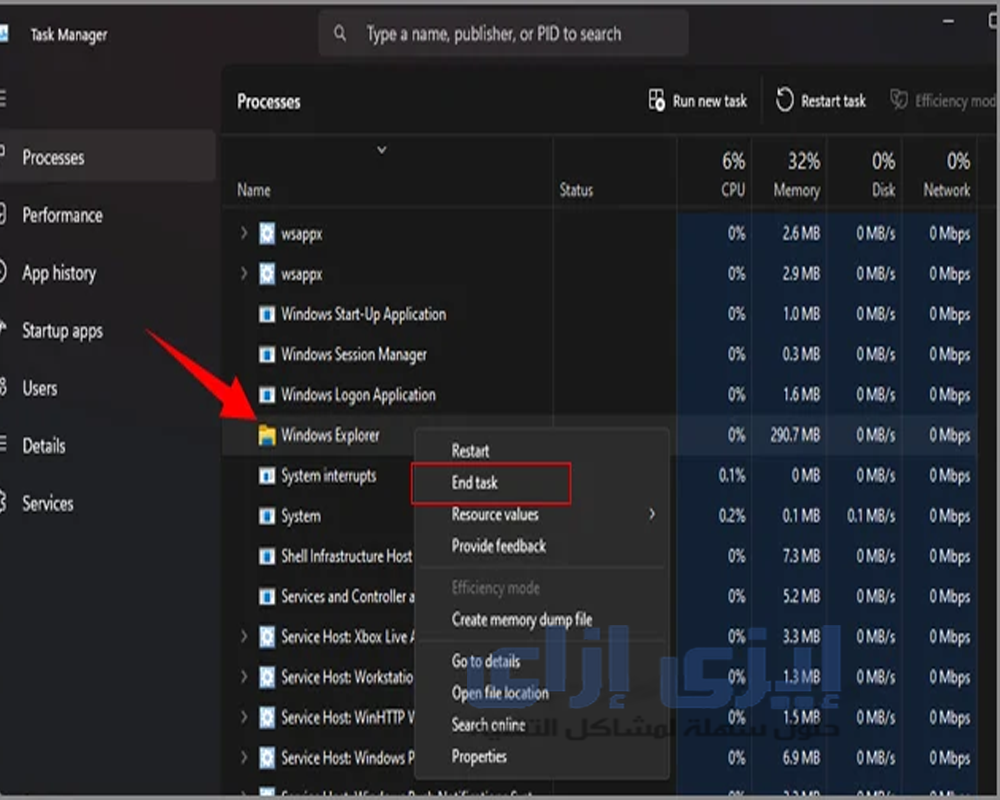Click the Windows Explorer folder icon
The height and width of the screenshot is (800, 1000).
click(267, 435)
